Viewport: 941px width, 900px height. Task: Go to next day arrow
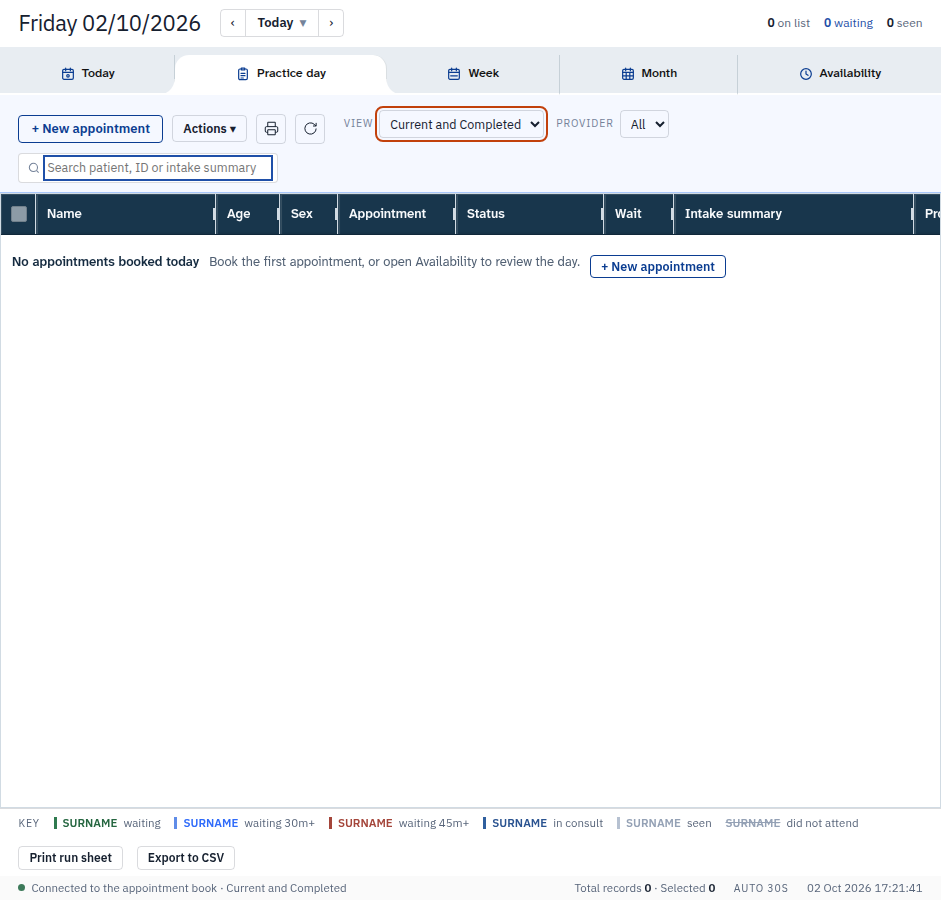pos(331,23)
